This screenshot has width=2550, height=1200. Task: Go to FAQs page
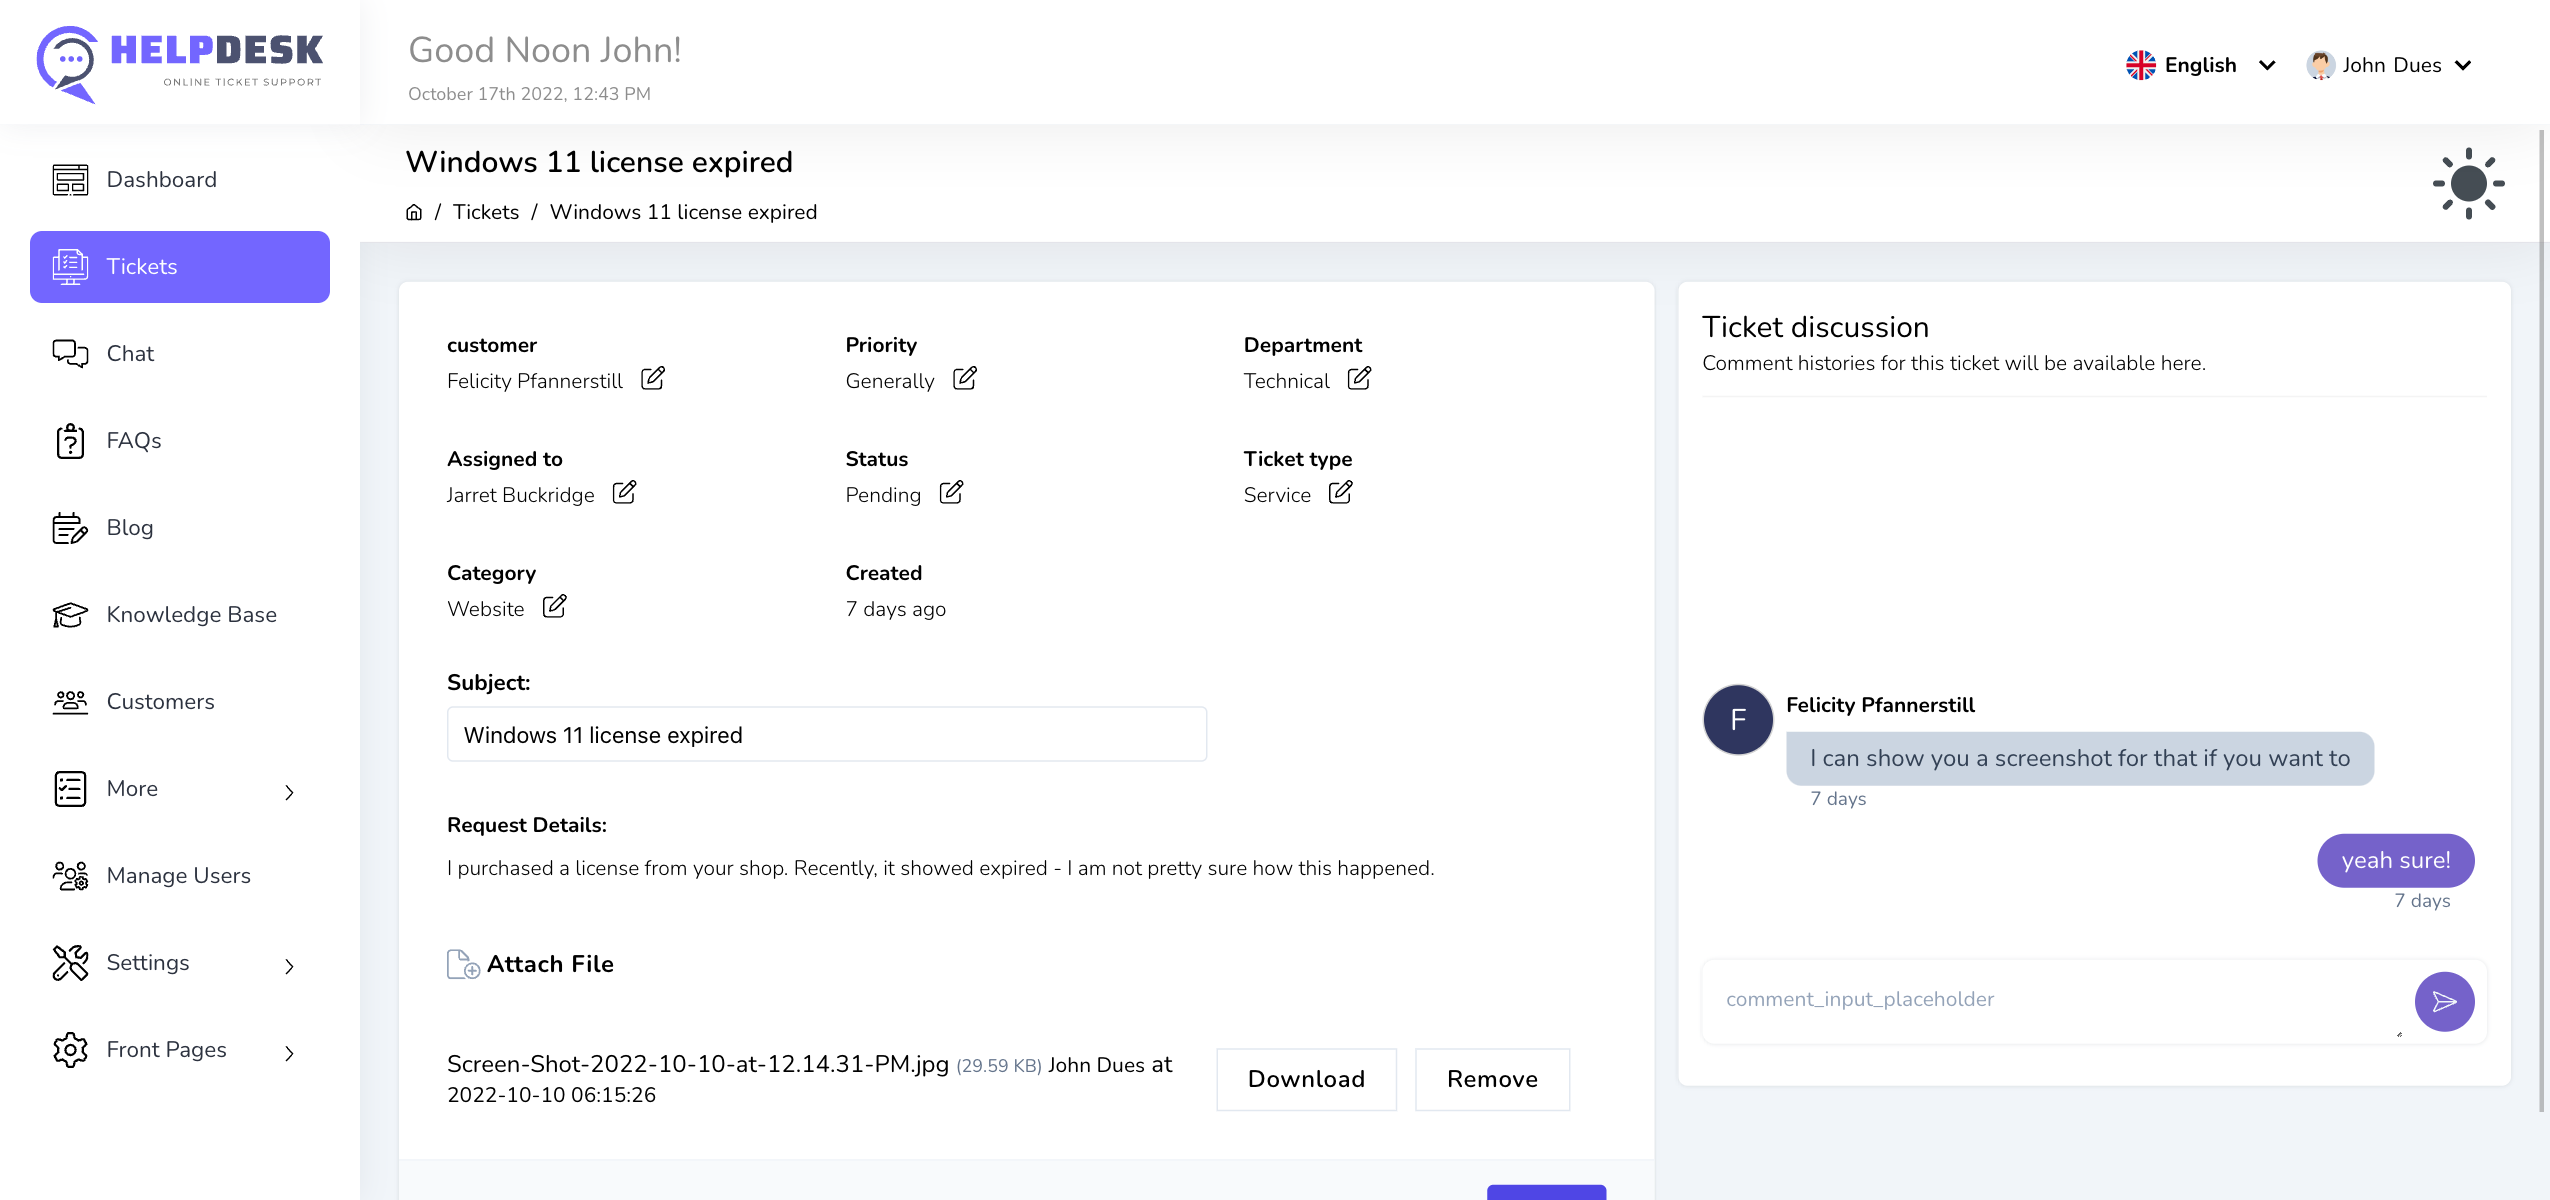coord(180,441)
